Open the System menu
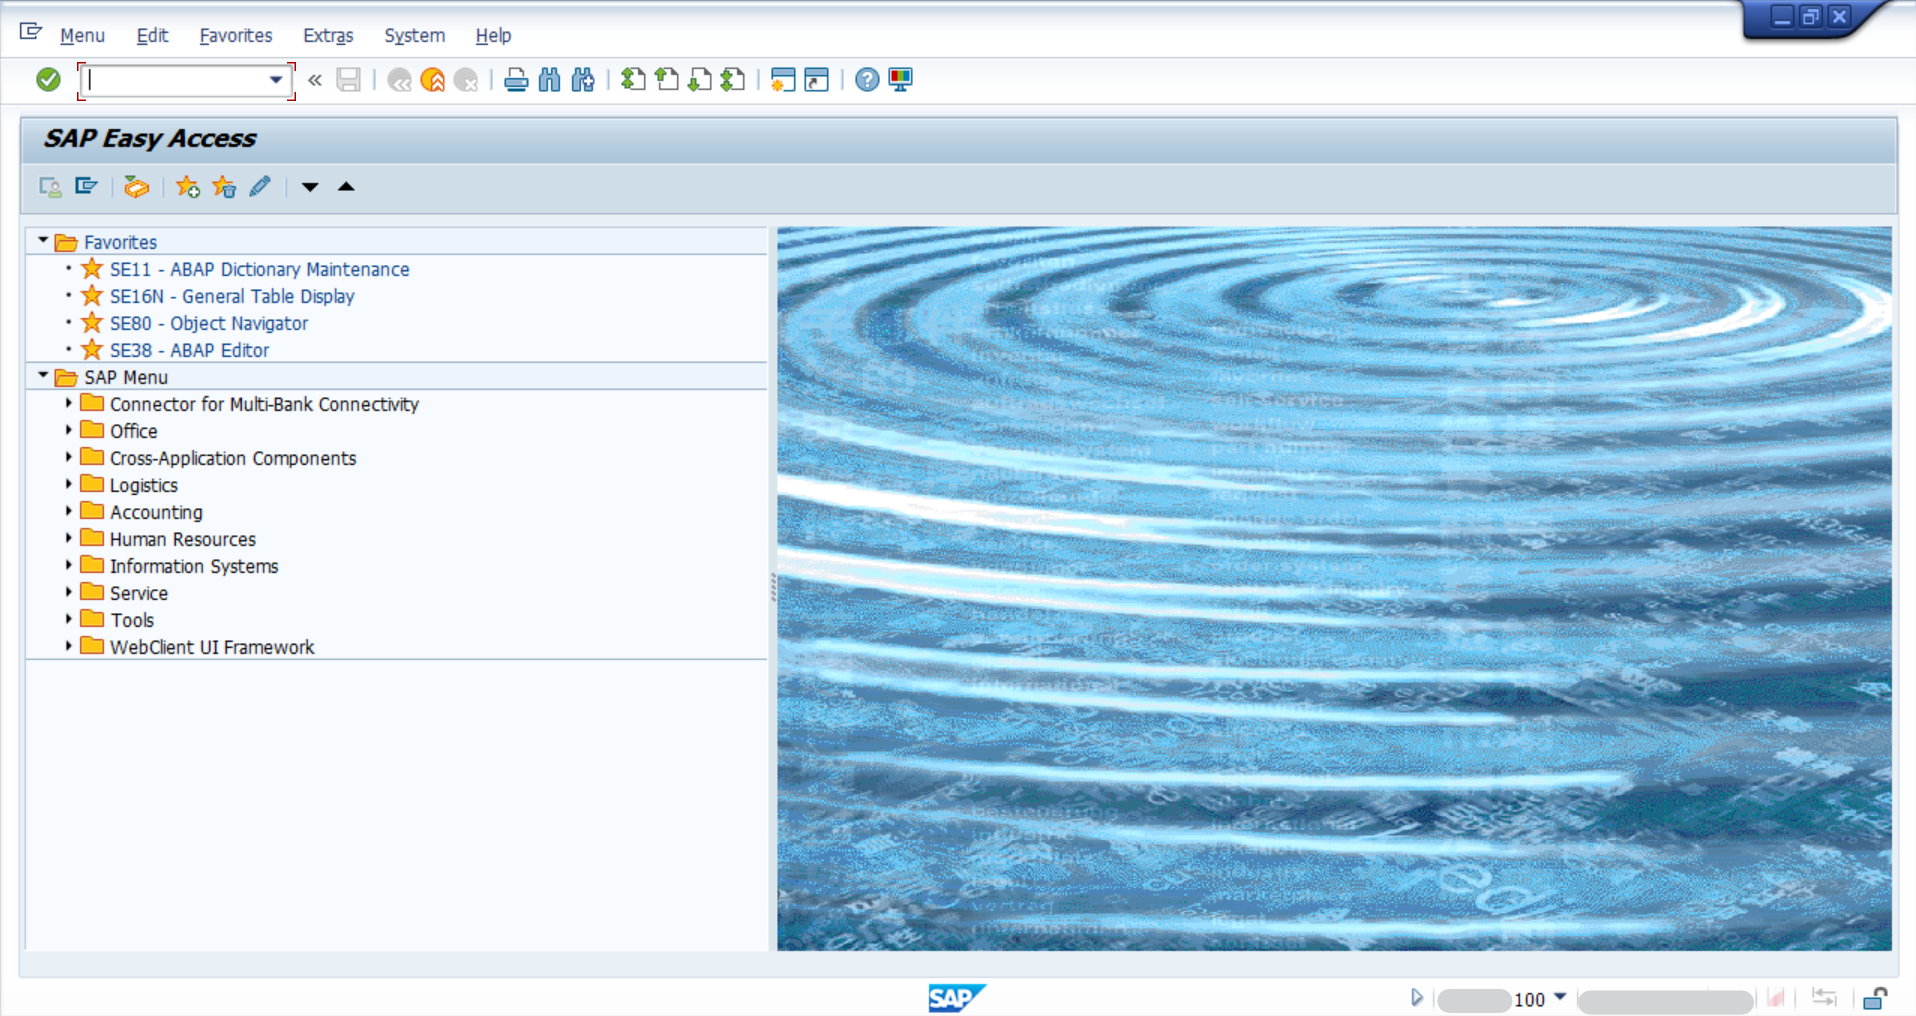1916x1016 pixels. (414, 36)
